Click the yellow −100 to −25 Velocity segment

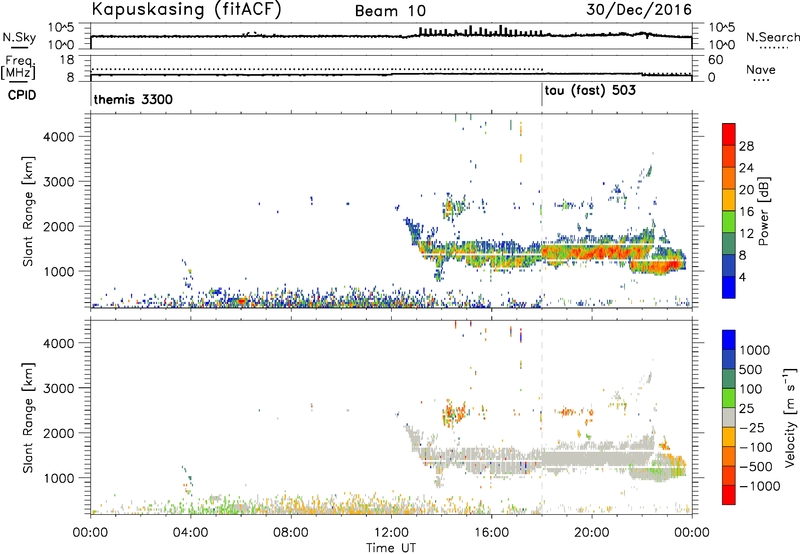click(x=729, y=437)
